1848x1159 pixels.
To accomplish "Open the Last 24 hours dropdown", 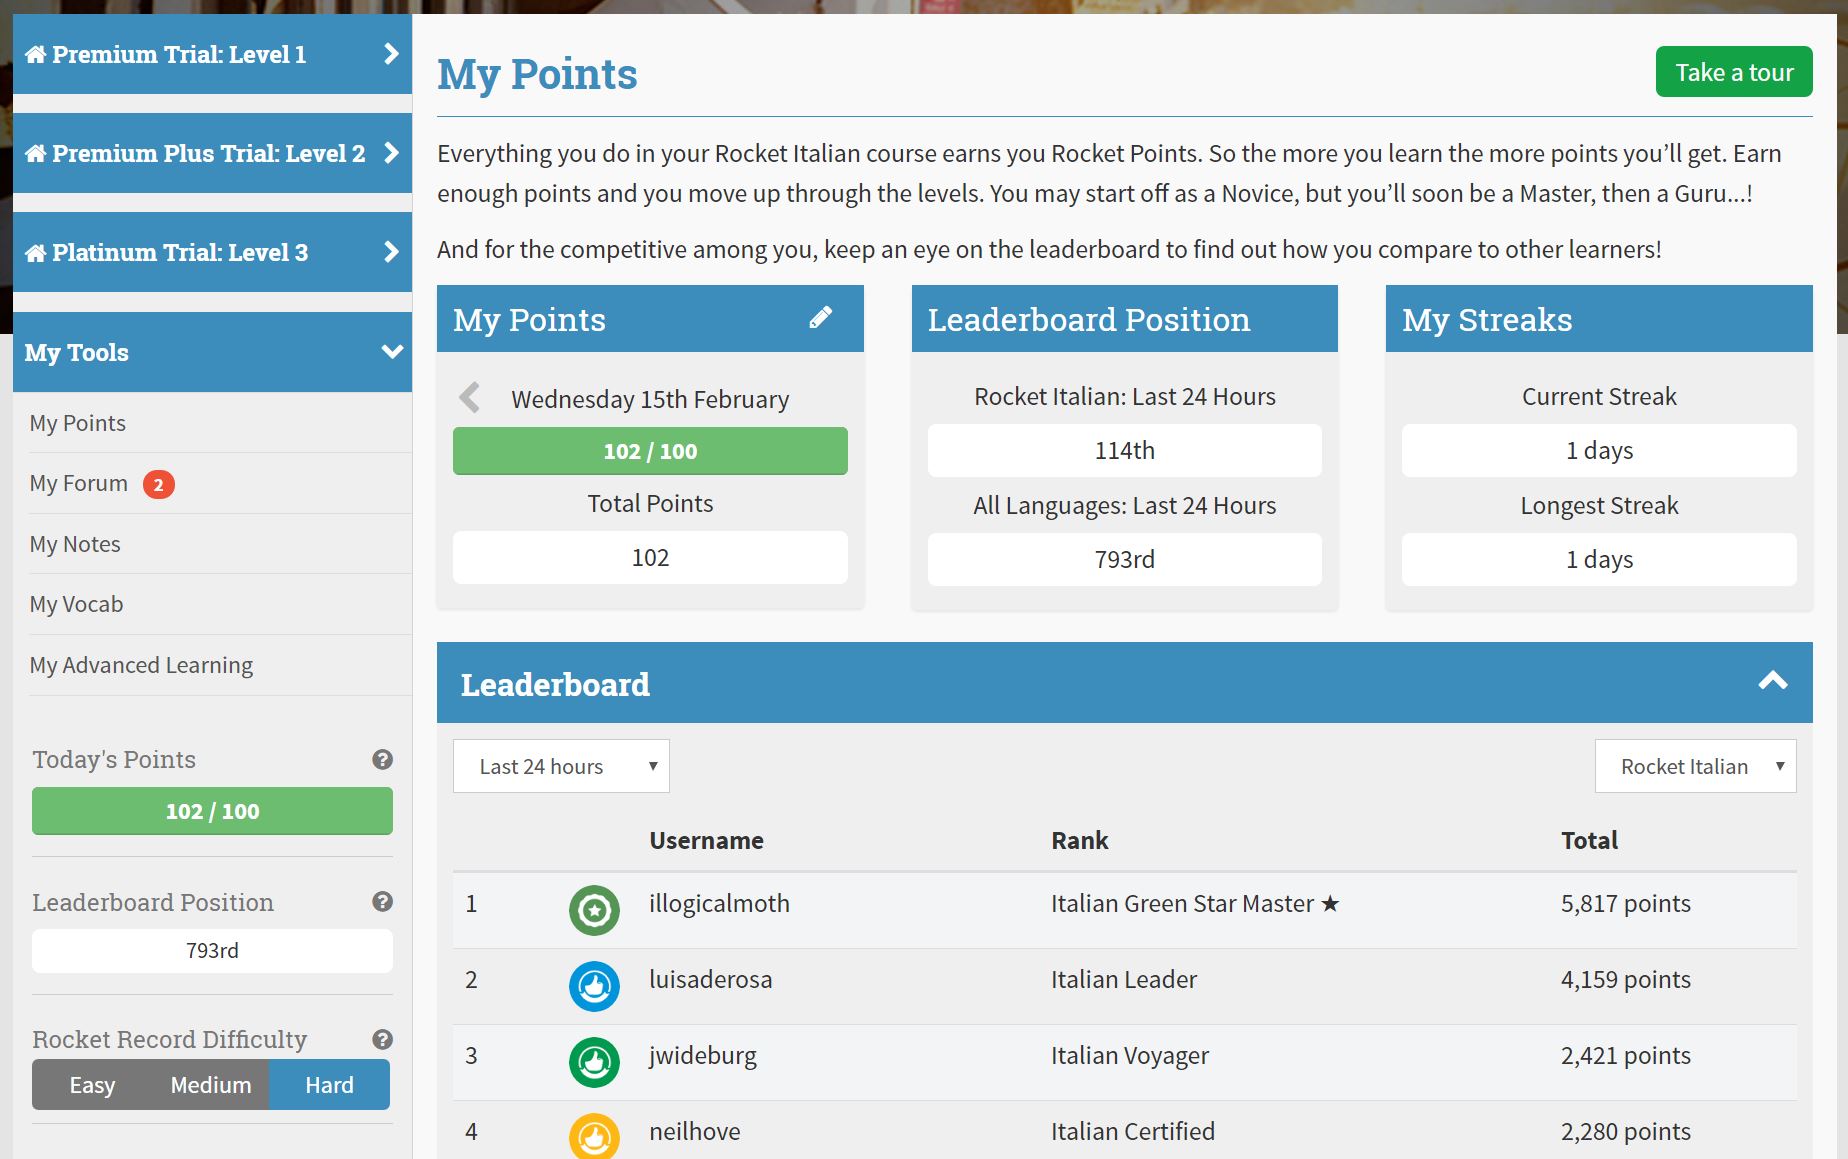I will [561, 766].
